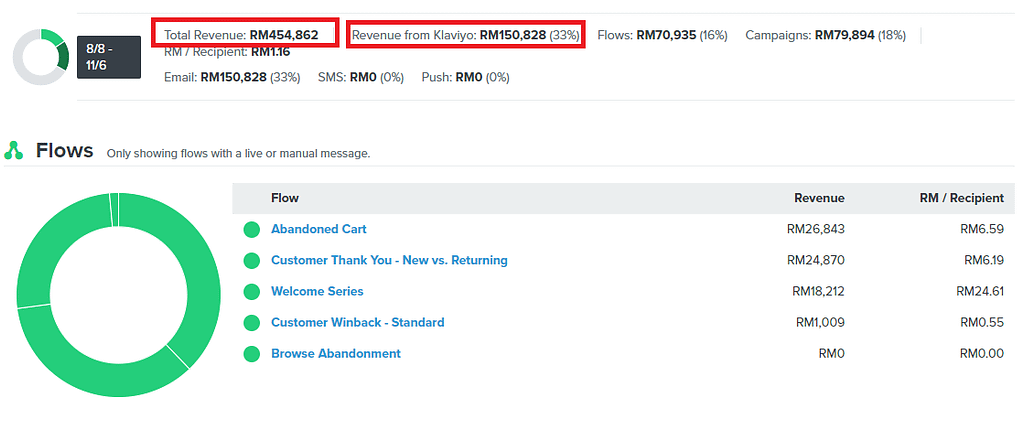Click the green dot beside Abandoned Cart

(x=251, y=229)
